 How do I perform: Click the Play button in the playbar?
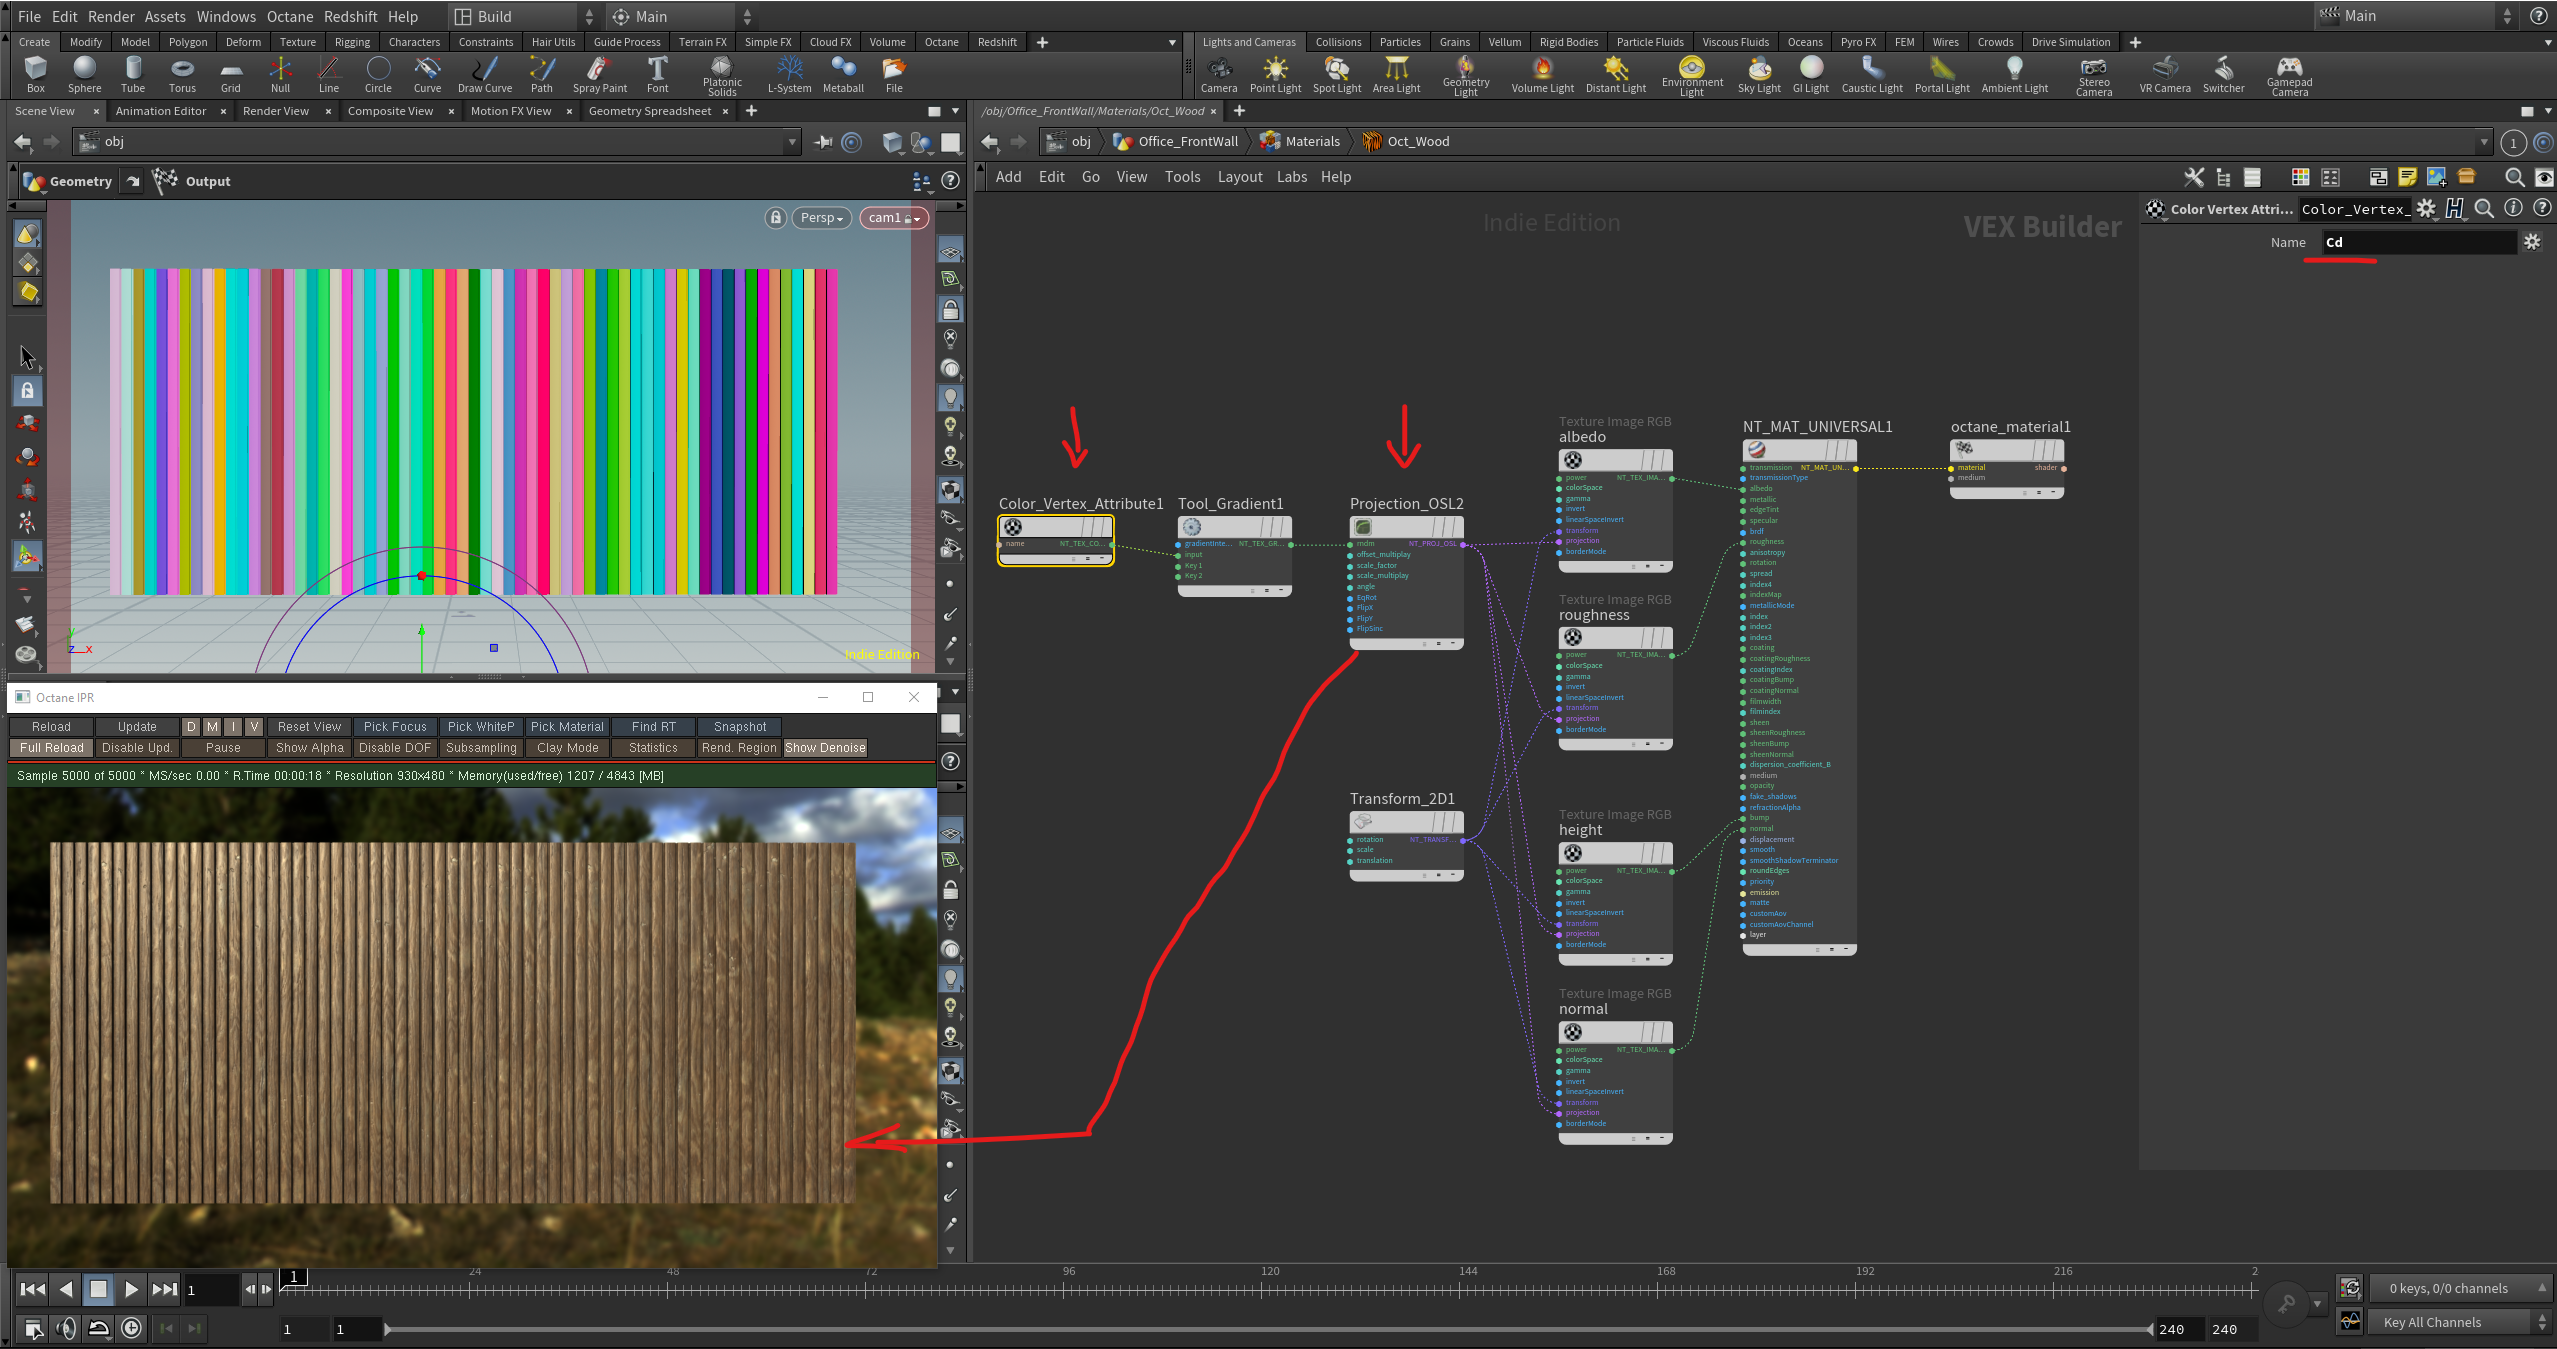[131, 1289]
